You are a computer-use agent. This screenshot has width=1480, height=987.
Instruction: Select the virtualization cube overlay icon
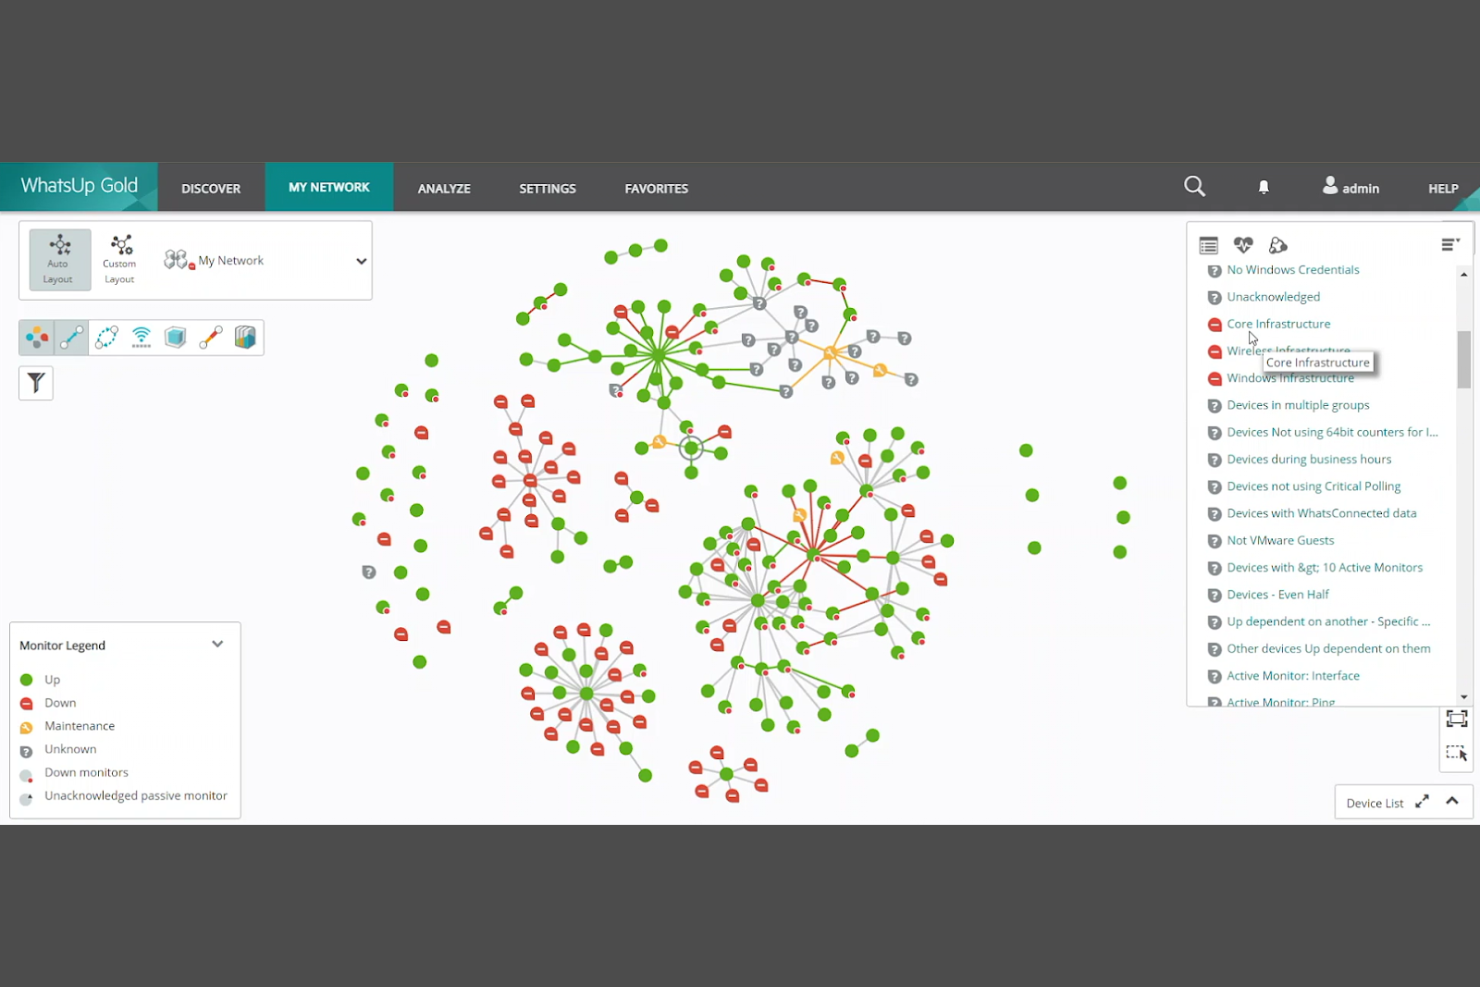point(175,337)
